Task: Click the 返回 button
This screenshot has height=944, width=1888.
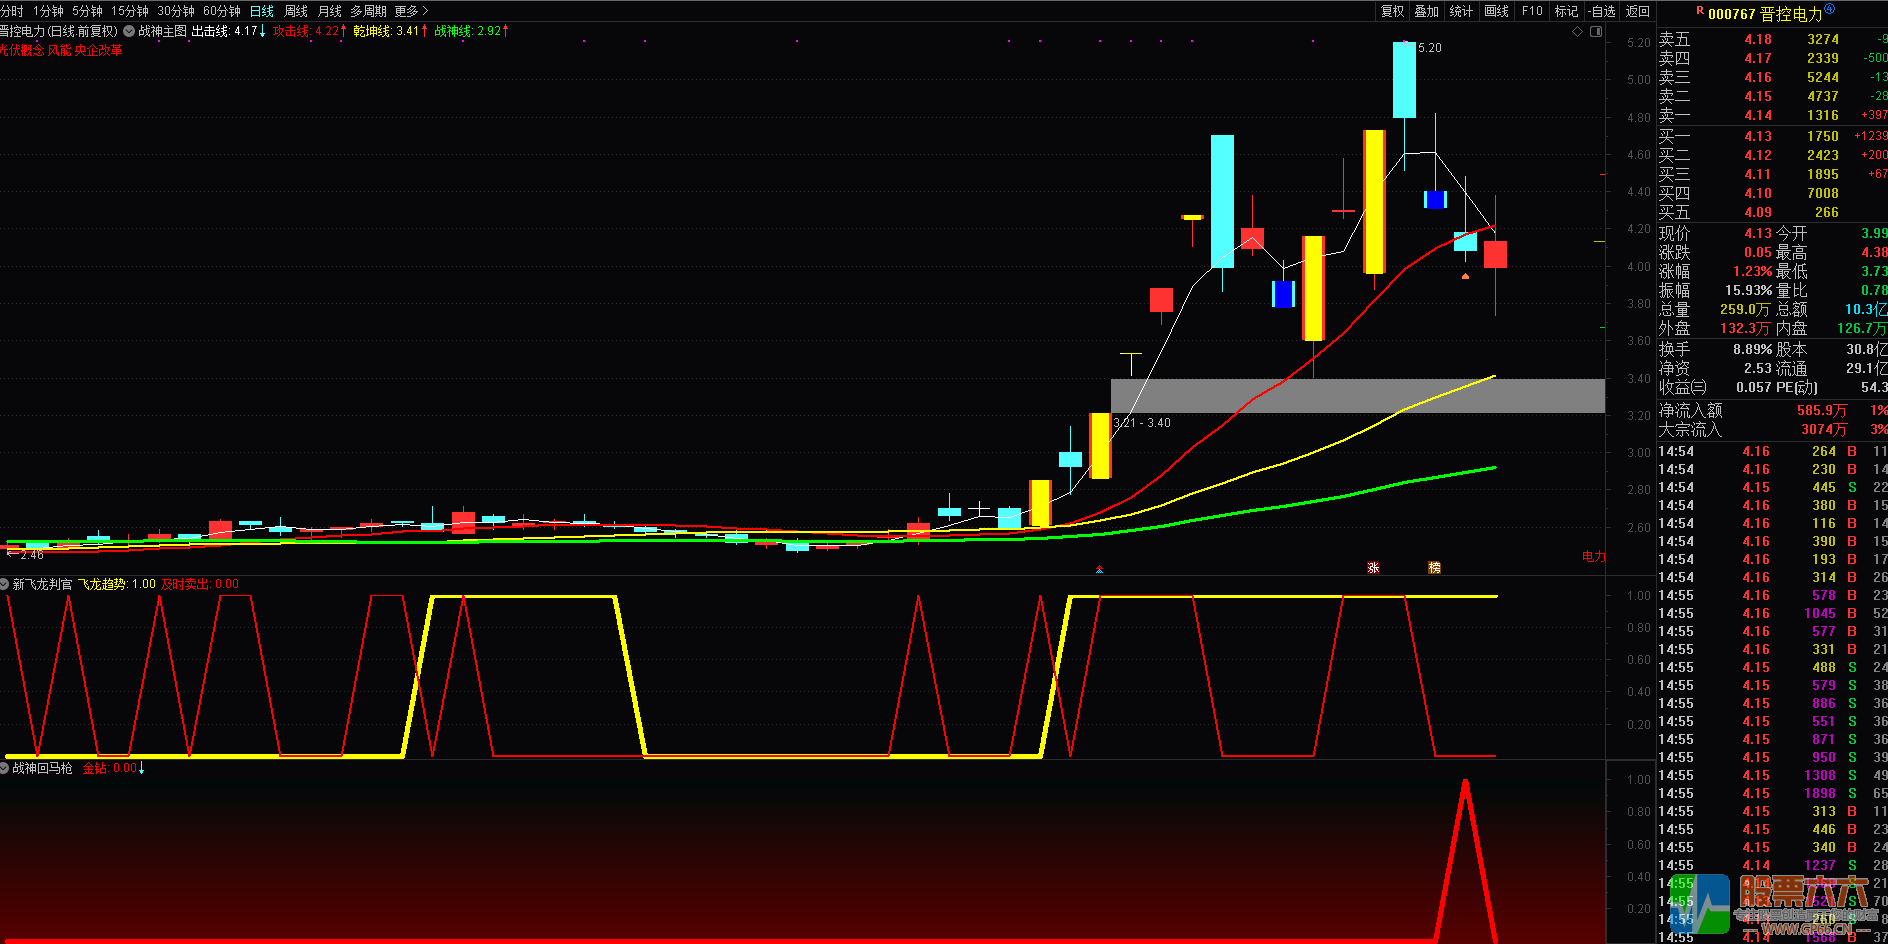Action: pos(1638,11)
